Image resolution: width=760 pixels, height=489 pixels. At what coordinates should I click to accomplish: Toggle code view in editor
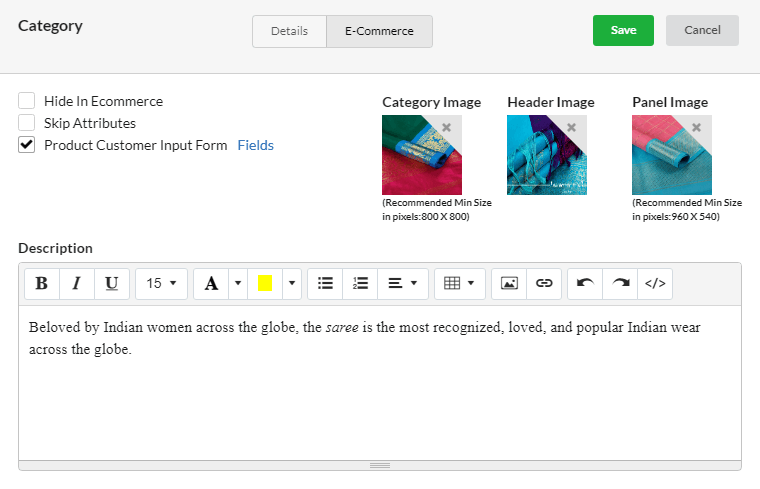pos(655,284)
